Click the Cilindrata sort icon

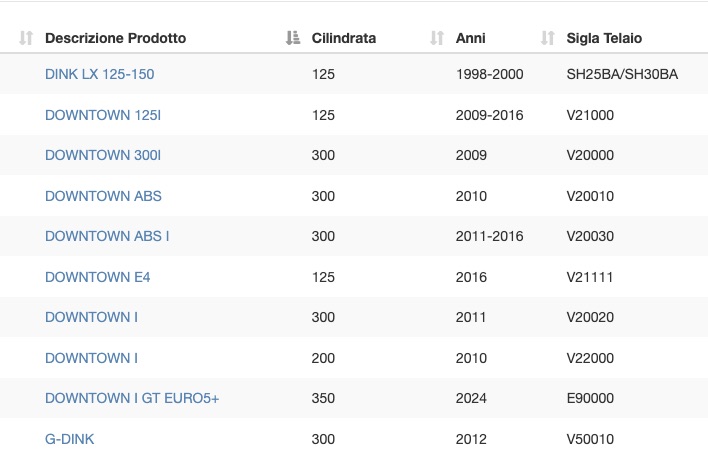pos(293,38)
